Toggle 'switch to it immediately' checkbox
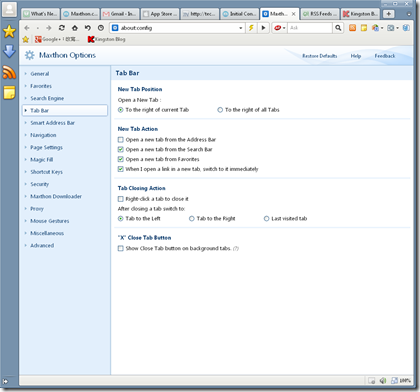Image resolution: width=420 pixels, height=392 pixels. (x=121, y=169)
